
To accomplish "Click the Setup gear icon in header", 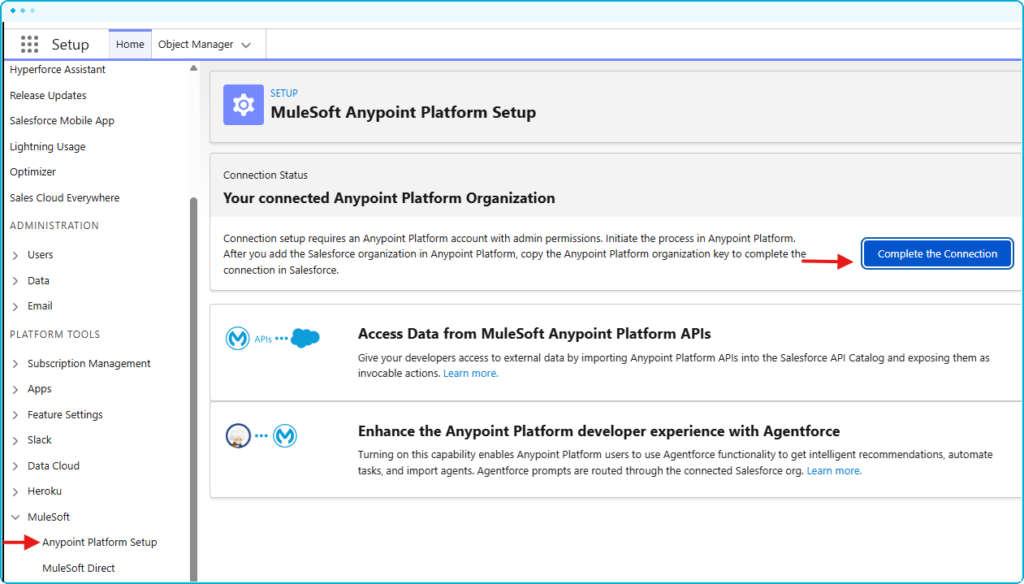I will [244, 105].
